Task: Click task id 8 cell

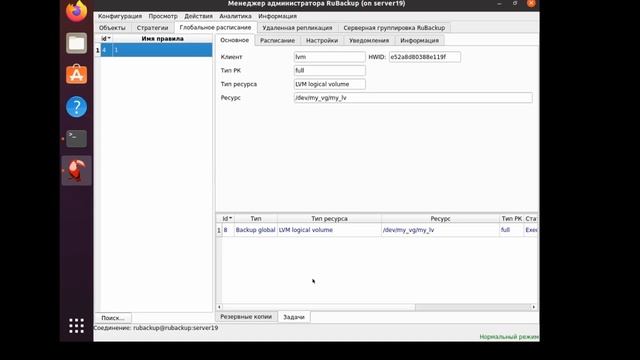Action: tap(228, 230)
